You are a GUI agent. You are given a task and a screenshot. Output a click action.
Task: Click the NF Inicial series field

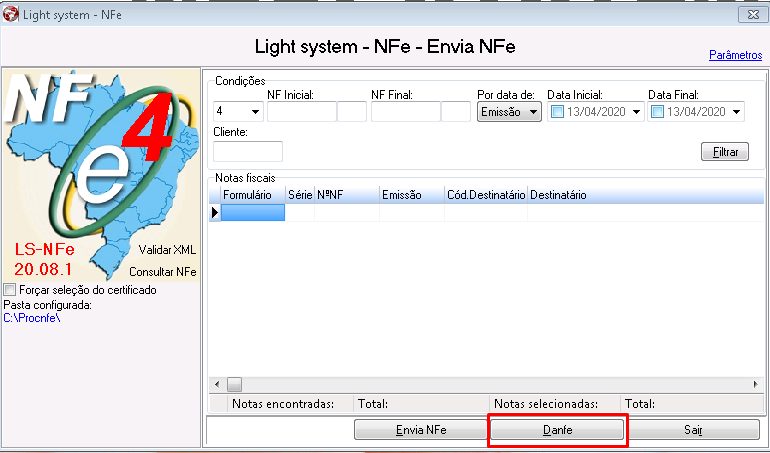pos(352,112)
